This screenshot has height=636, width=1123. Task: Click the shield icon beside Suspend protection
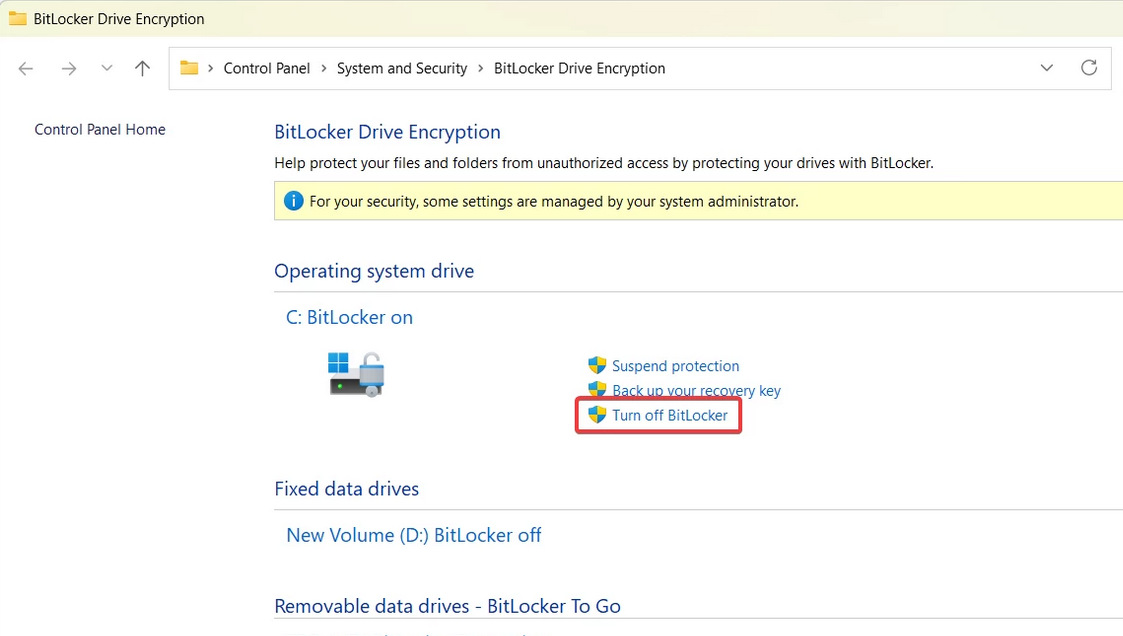597,366
